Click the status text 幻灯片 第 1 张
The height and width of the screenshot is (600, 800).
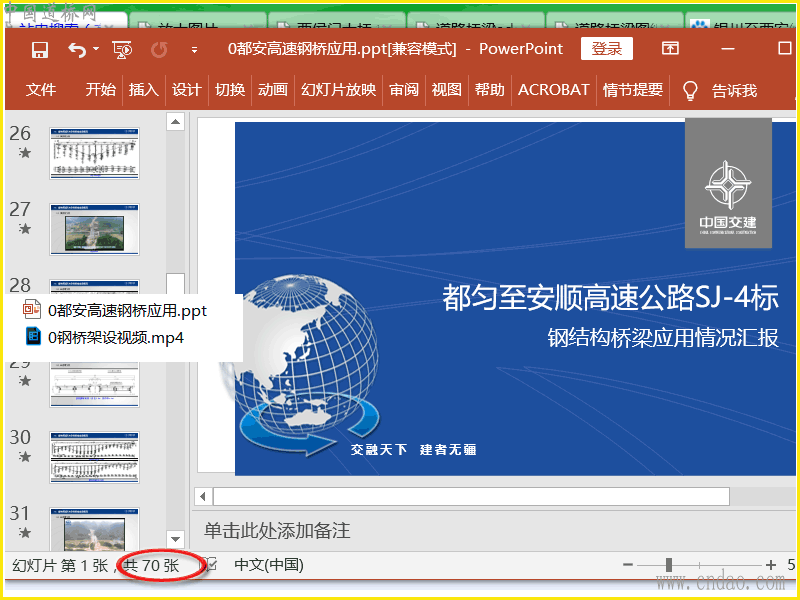tap(60, 565)
